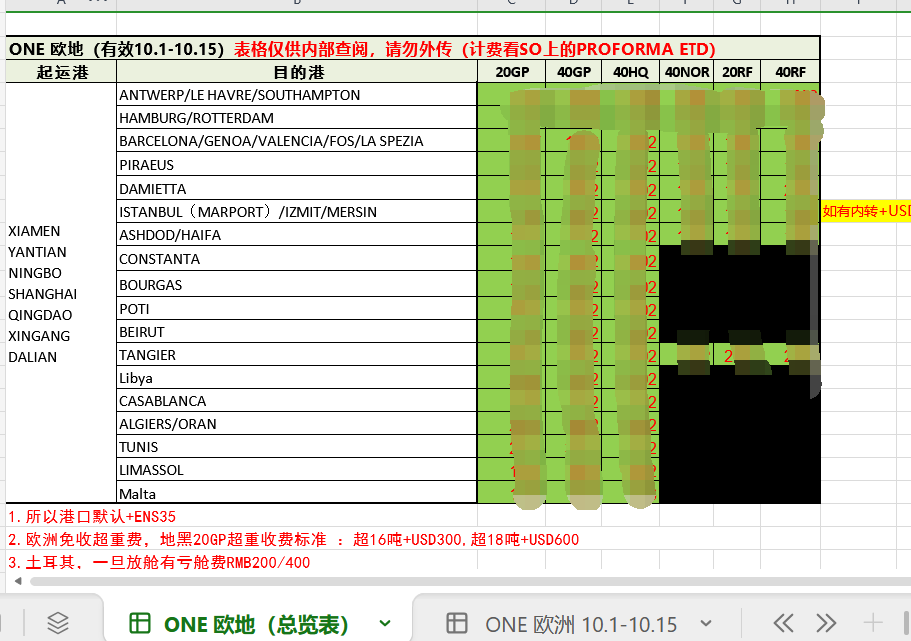Select the ONE 欧地 (总览表) sheet tab
The height and width of the screenshot is (641, 911).
point(255,624)
